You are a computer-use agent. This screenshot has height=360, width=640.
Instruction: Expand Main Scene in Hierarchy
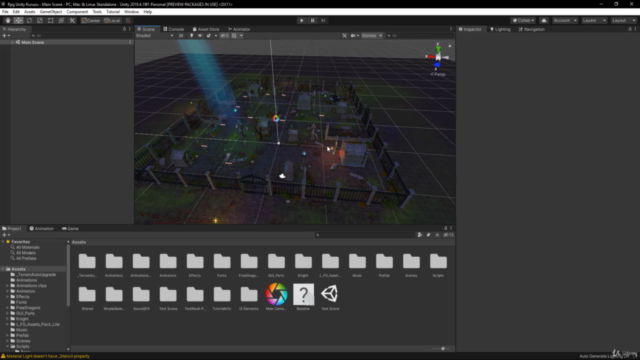tap(13, 42)
